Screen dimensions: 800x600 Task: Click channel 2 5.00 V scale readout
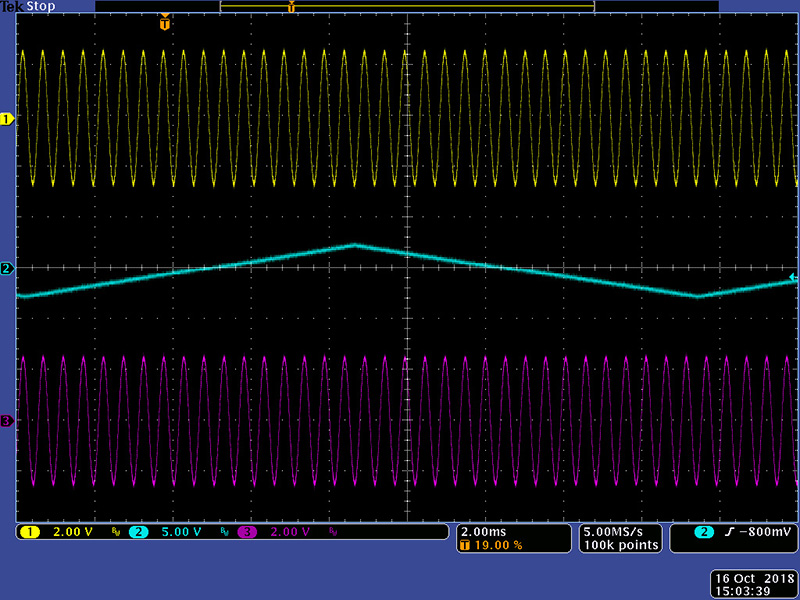coord(182,532)
